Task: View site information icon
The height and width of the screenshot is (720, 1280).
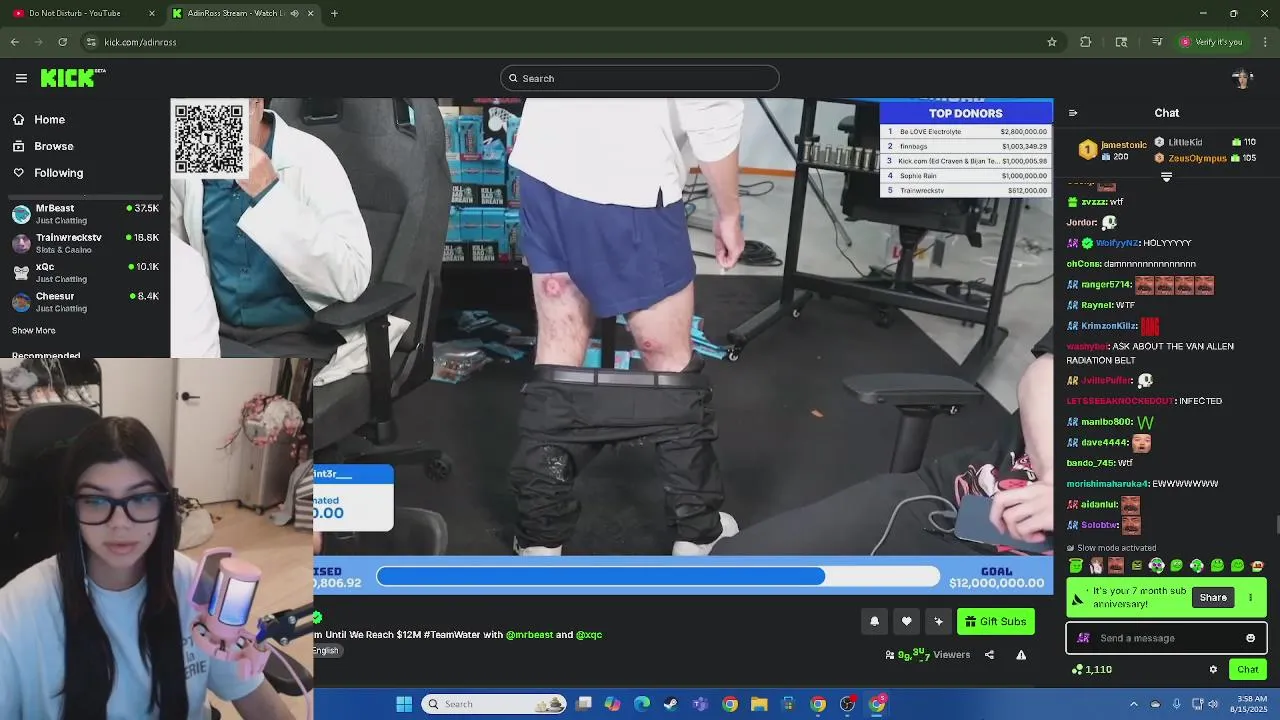Action: [x=91, y=42]
